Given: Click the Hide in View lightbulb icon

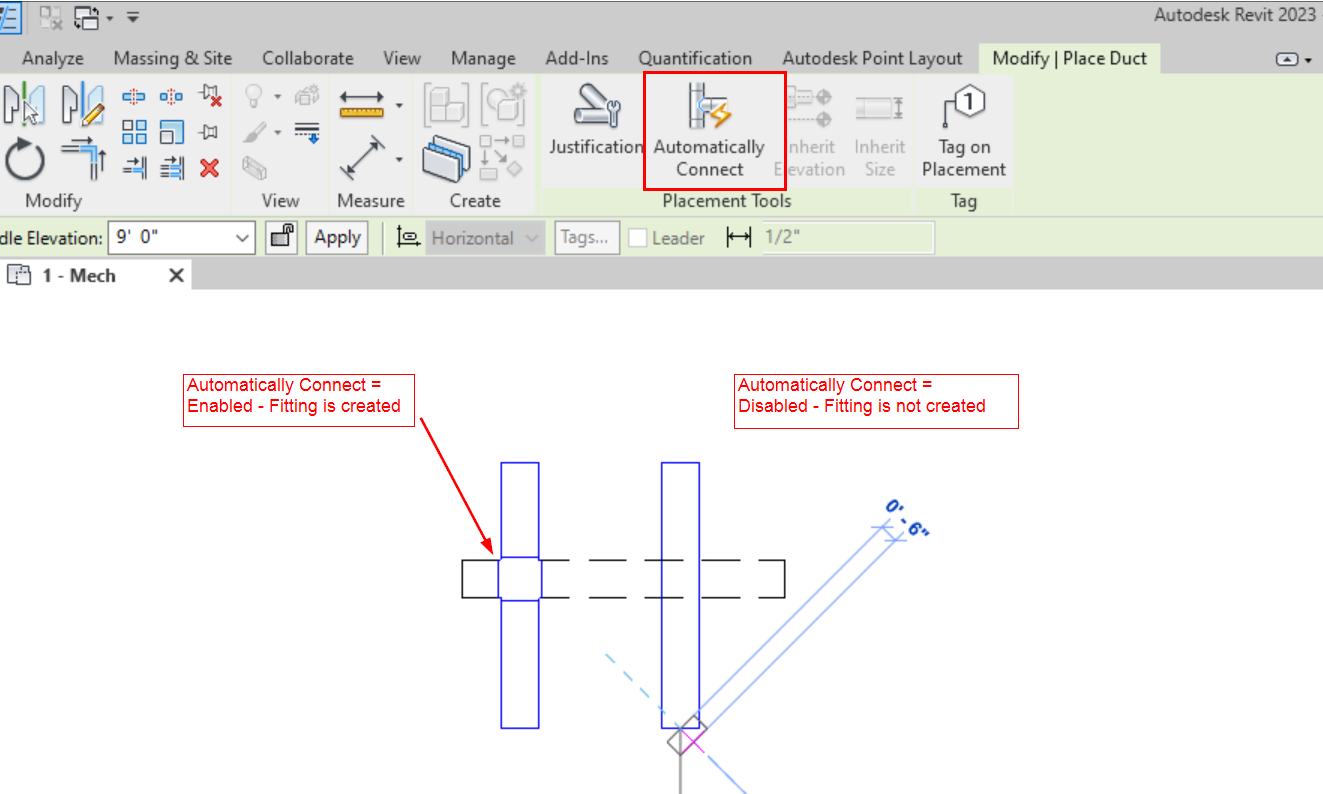Looking at the screenshot, I should coord(255,97).
